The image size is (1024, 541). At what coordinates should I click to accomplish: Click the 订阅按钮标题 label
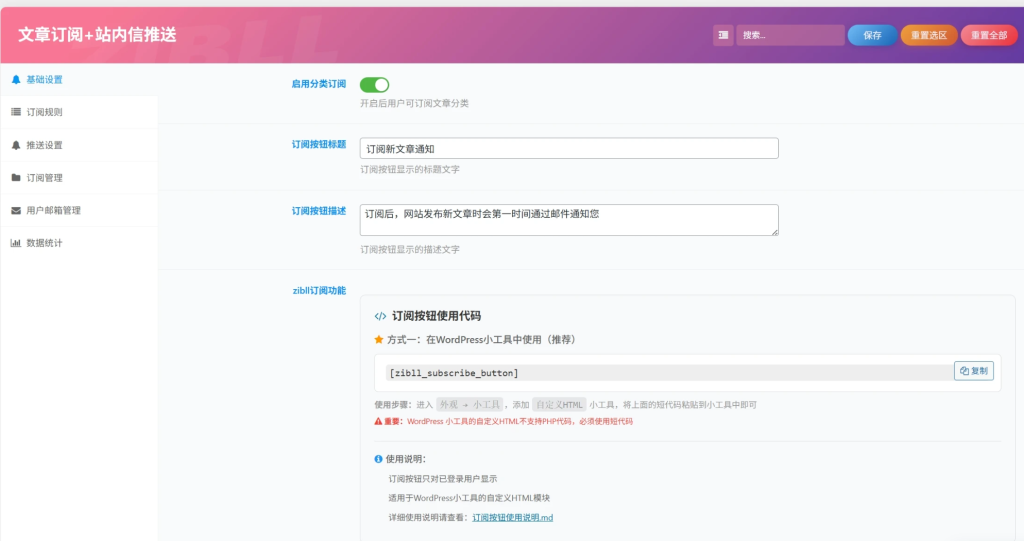pos(319,144)
